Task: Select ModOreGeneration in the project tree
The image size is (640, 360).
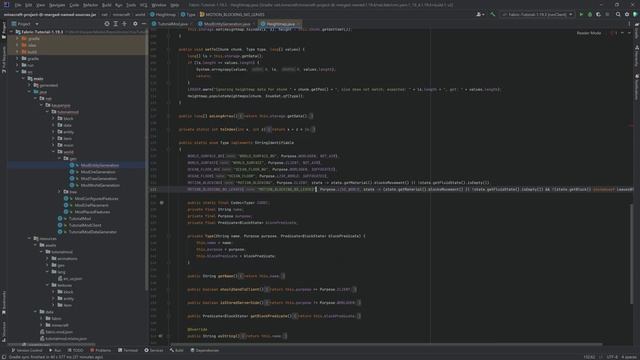Action: (98, 172)
